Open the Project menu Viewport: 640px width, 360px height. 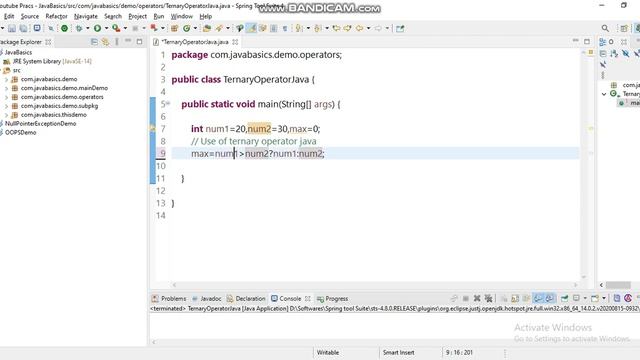click(x=137, y=16)
